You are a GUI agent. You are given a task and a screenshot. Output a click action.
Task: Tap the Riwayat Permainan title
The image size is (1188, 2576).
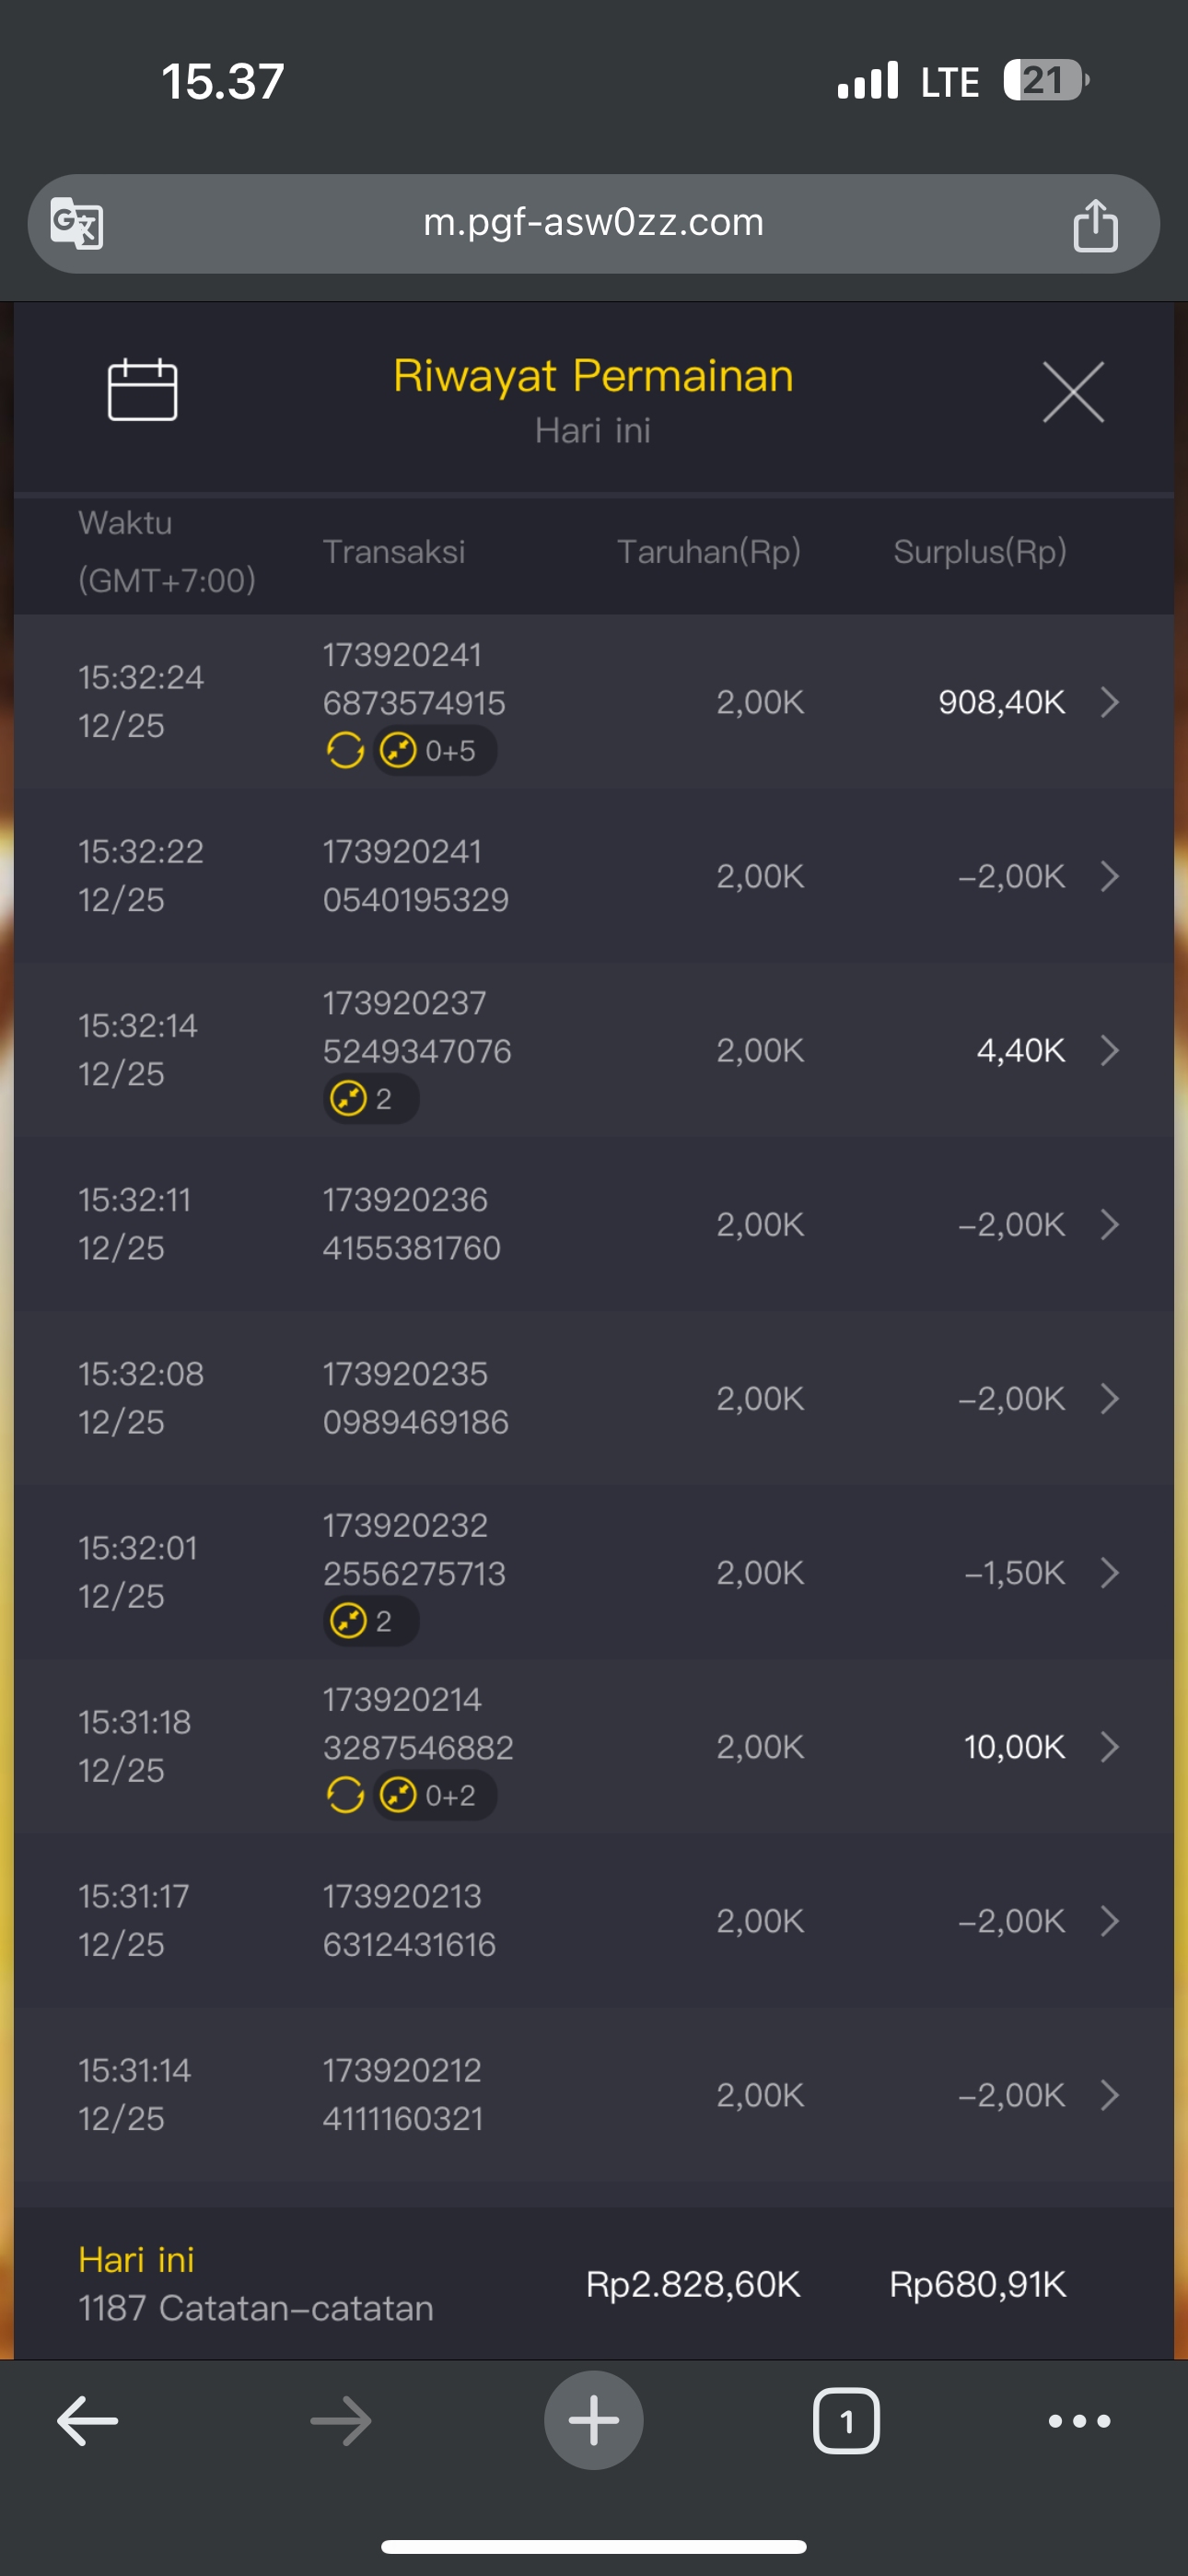593,377
